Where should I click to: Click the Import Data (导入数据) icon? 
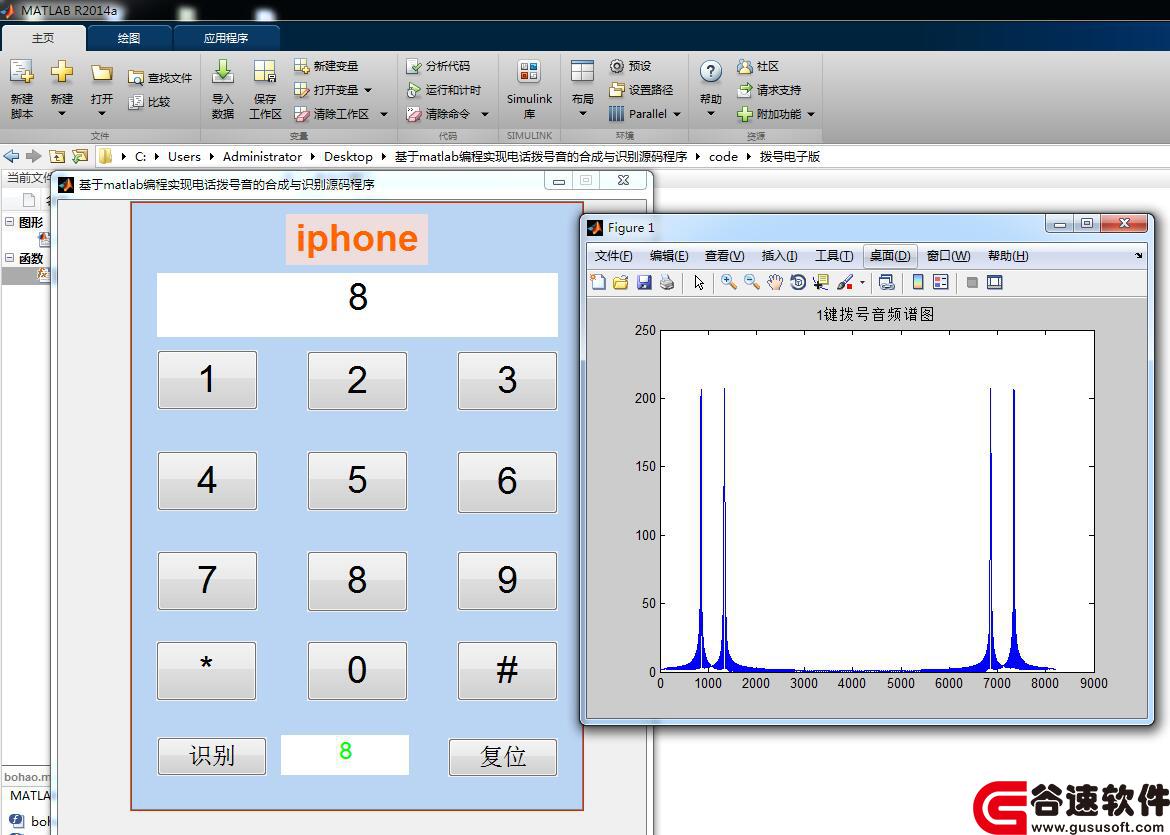point(222,72)
